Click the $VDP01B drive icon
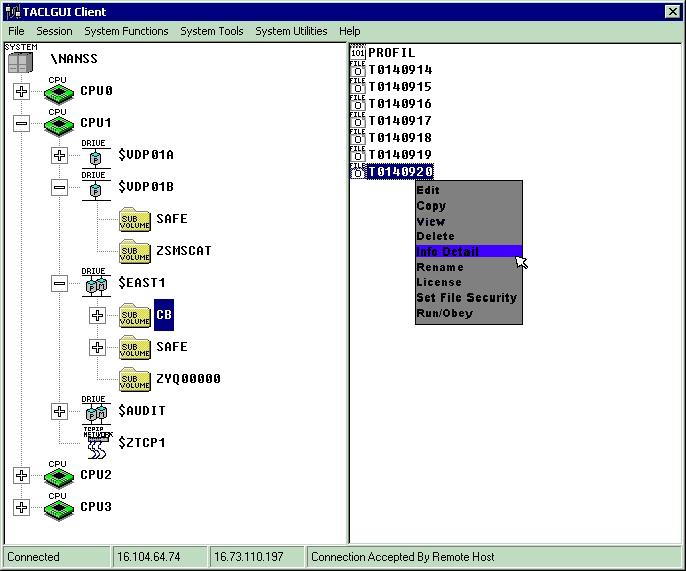The width and height of the screenshot is (686, 571). pyautogui.click(x=95, y=190)
